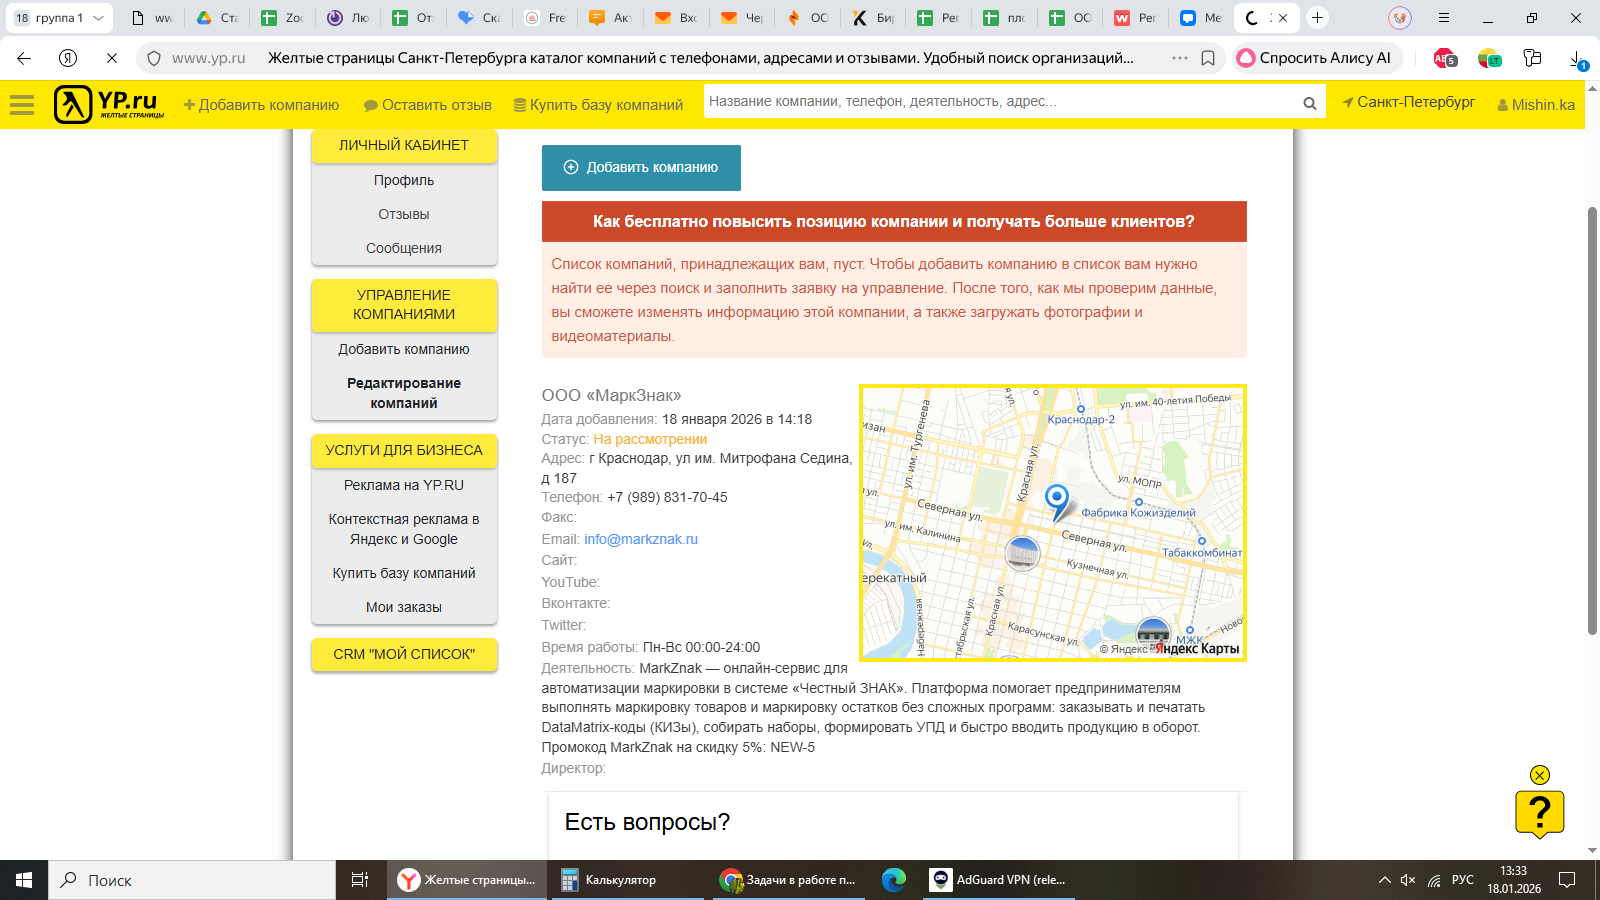Viewport: 1600px width, 900px height.
Task: Click 'ООО «МаркЗнак»' company title
Action: coord(611,395)
